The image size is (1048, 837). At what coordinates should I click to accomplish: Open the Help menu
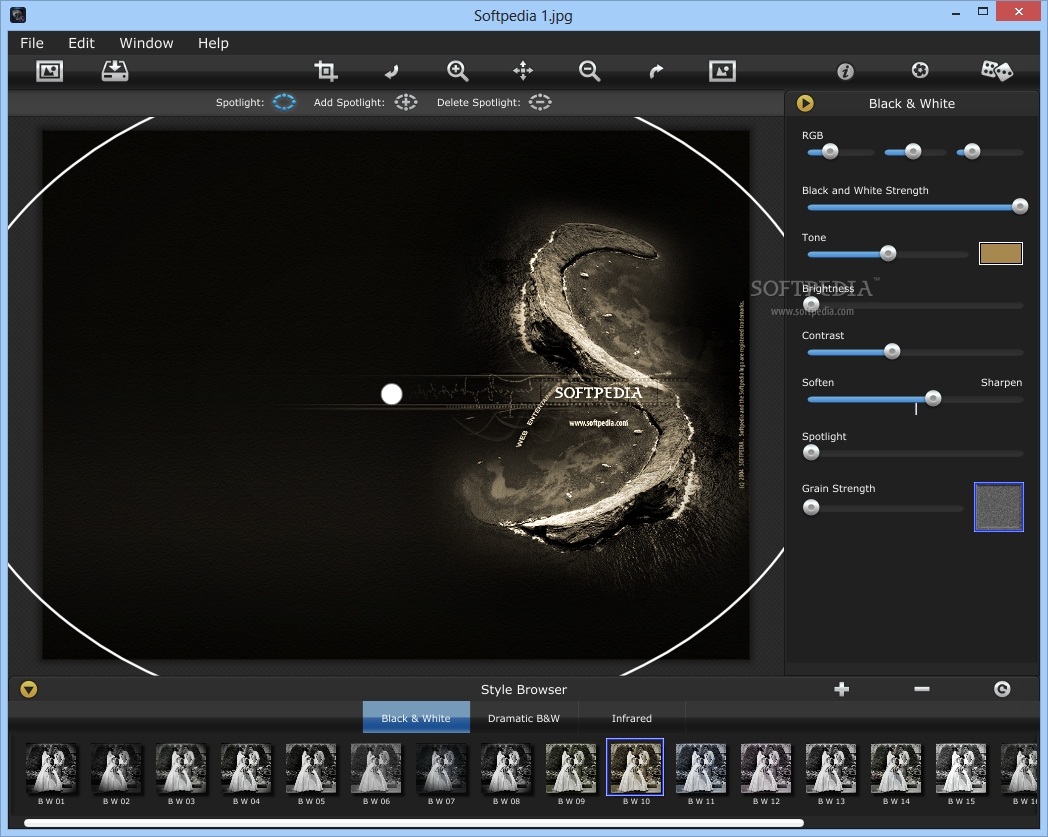click(213, 43)
